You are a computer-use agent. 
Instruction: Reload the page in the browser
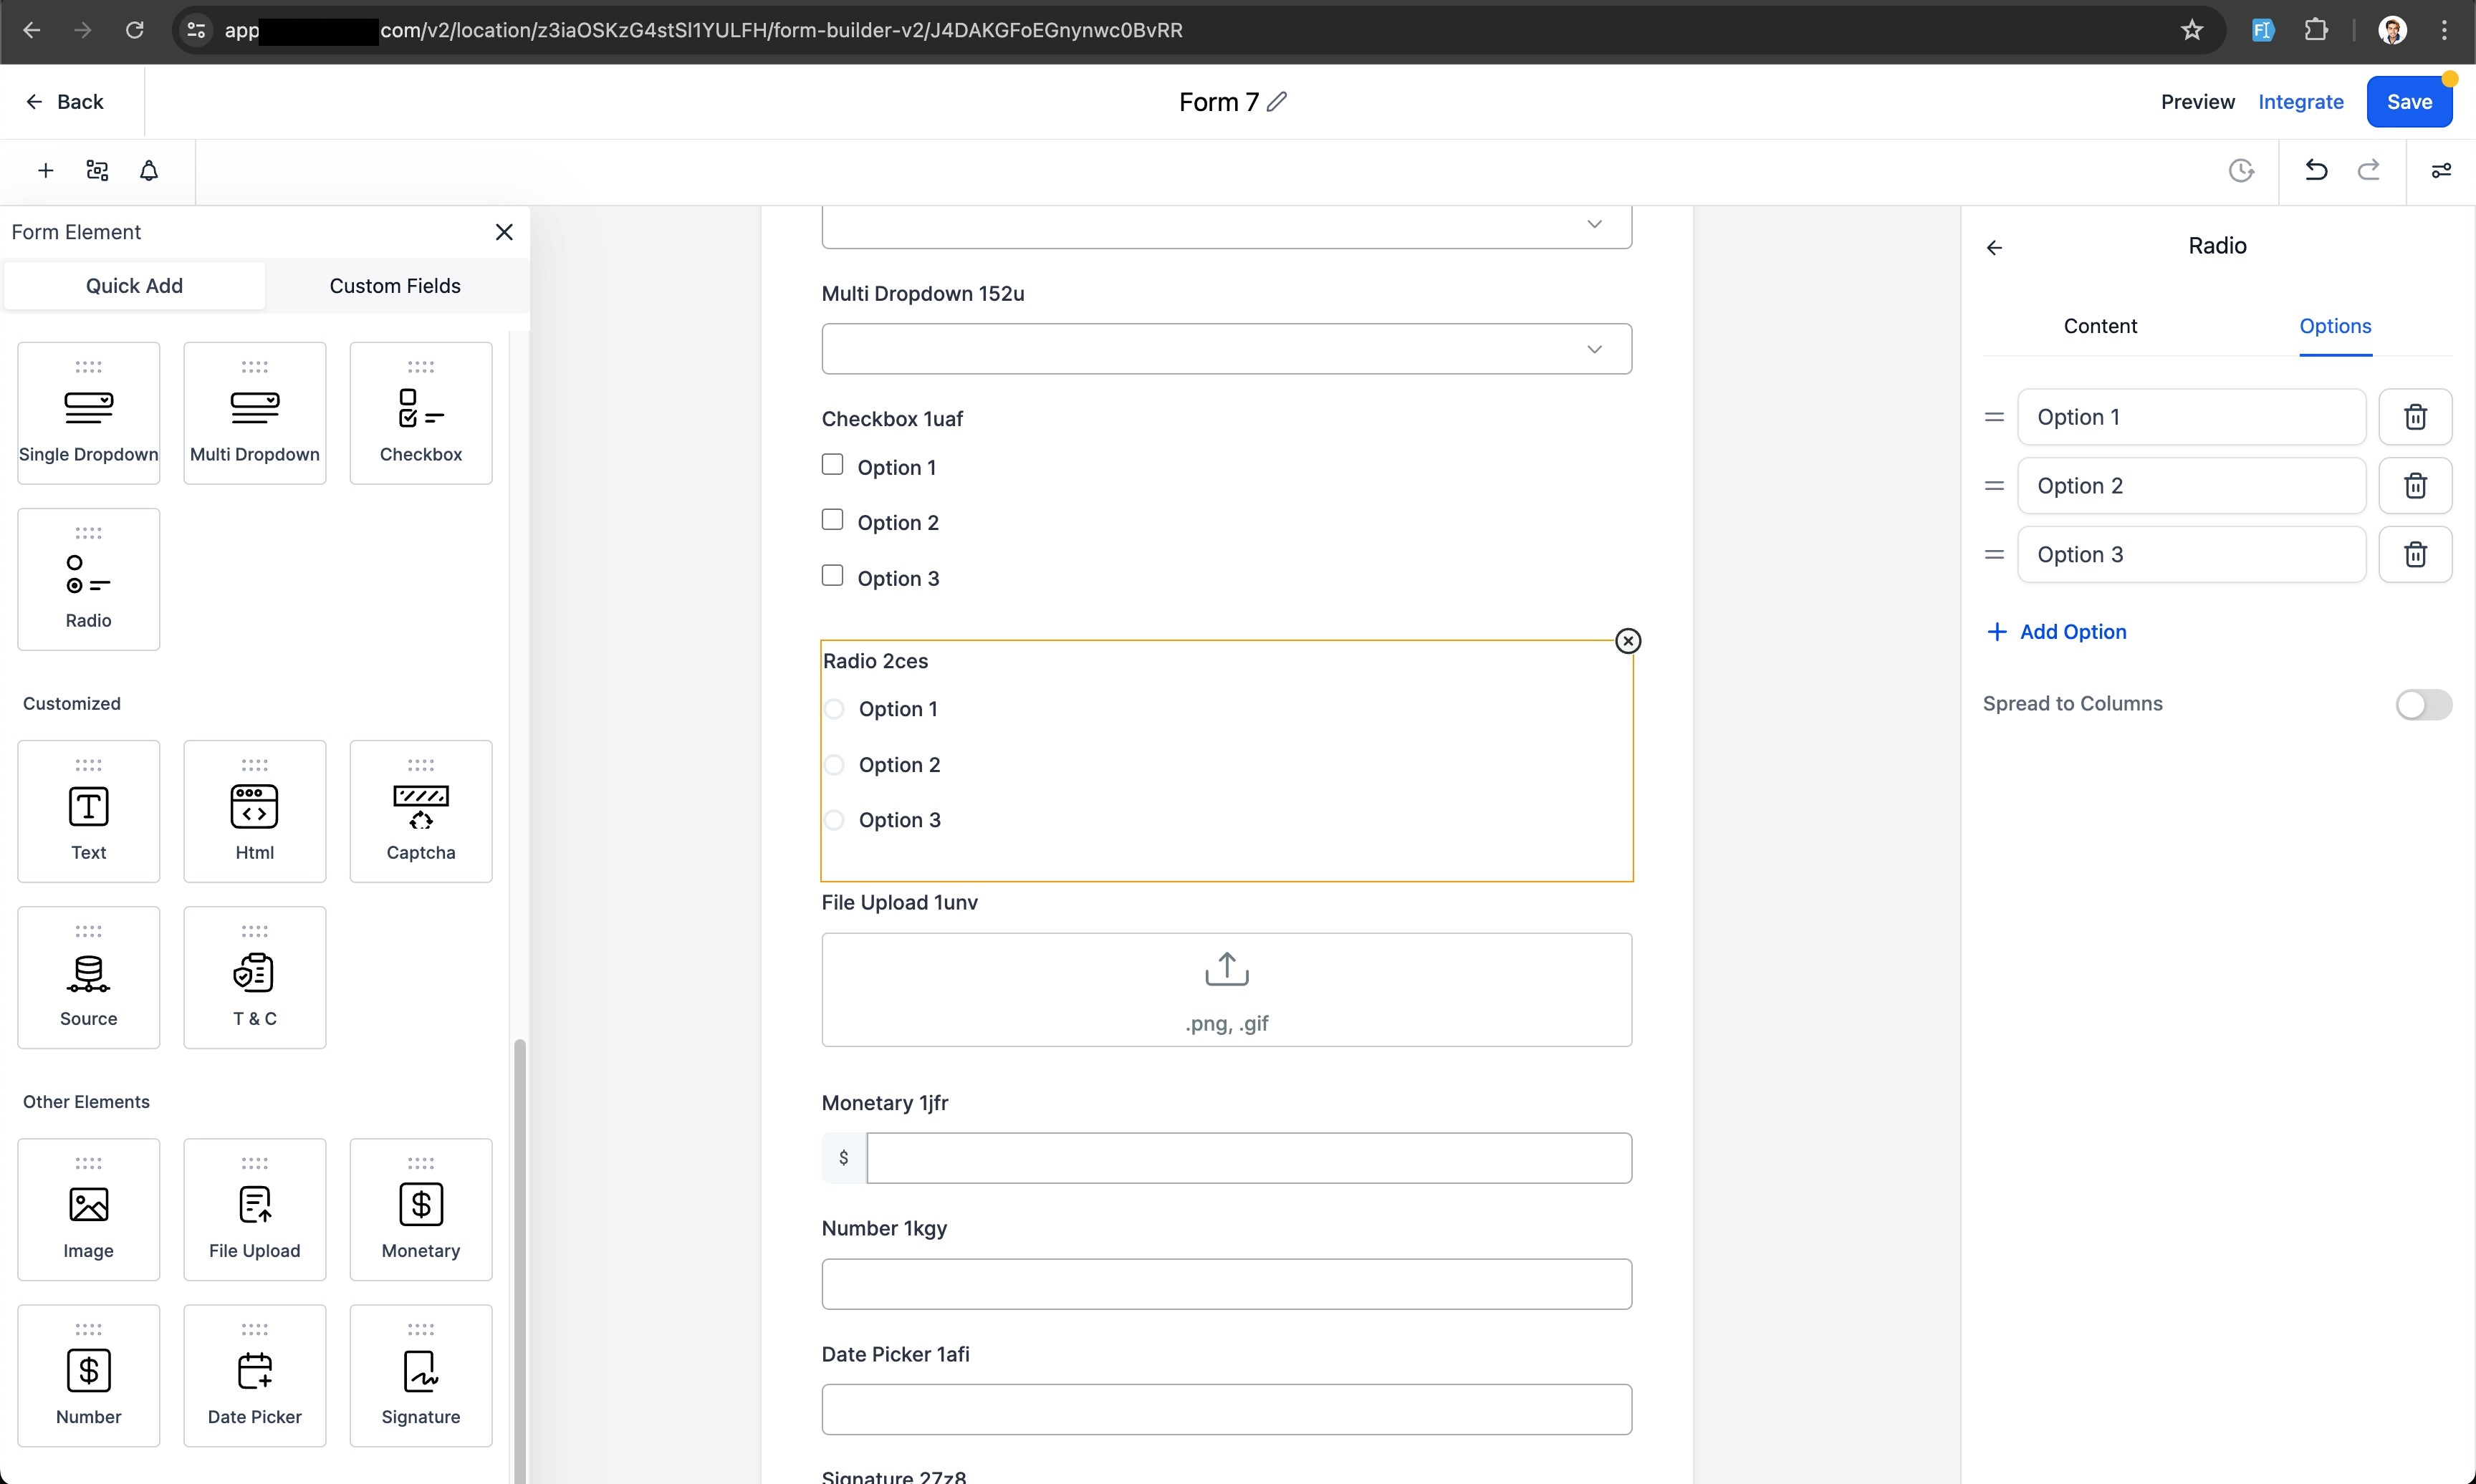(134, 31)
